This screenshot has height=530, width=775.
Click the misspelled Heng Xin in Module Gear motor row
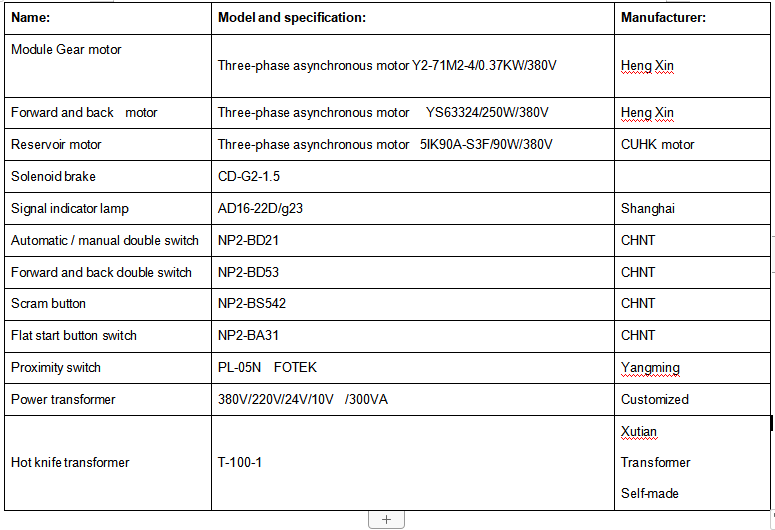tap(647, 66)
